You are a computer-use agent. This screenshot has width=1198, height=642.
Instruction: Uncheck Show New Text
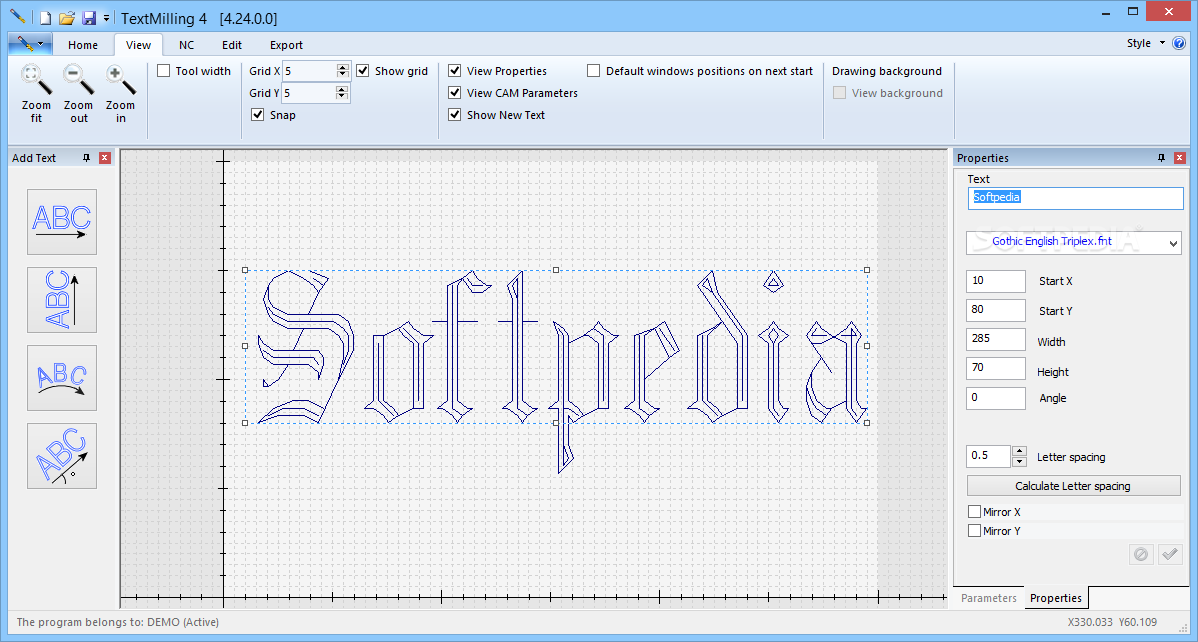[455, 115]
